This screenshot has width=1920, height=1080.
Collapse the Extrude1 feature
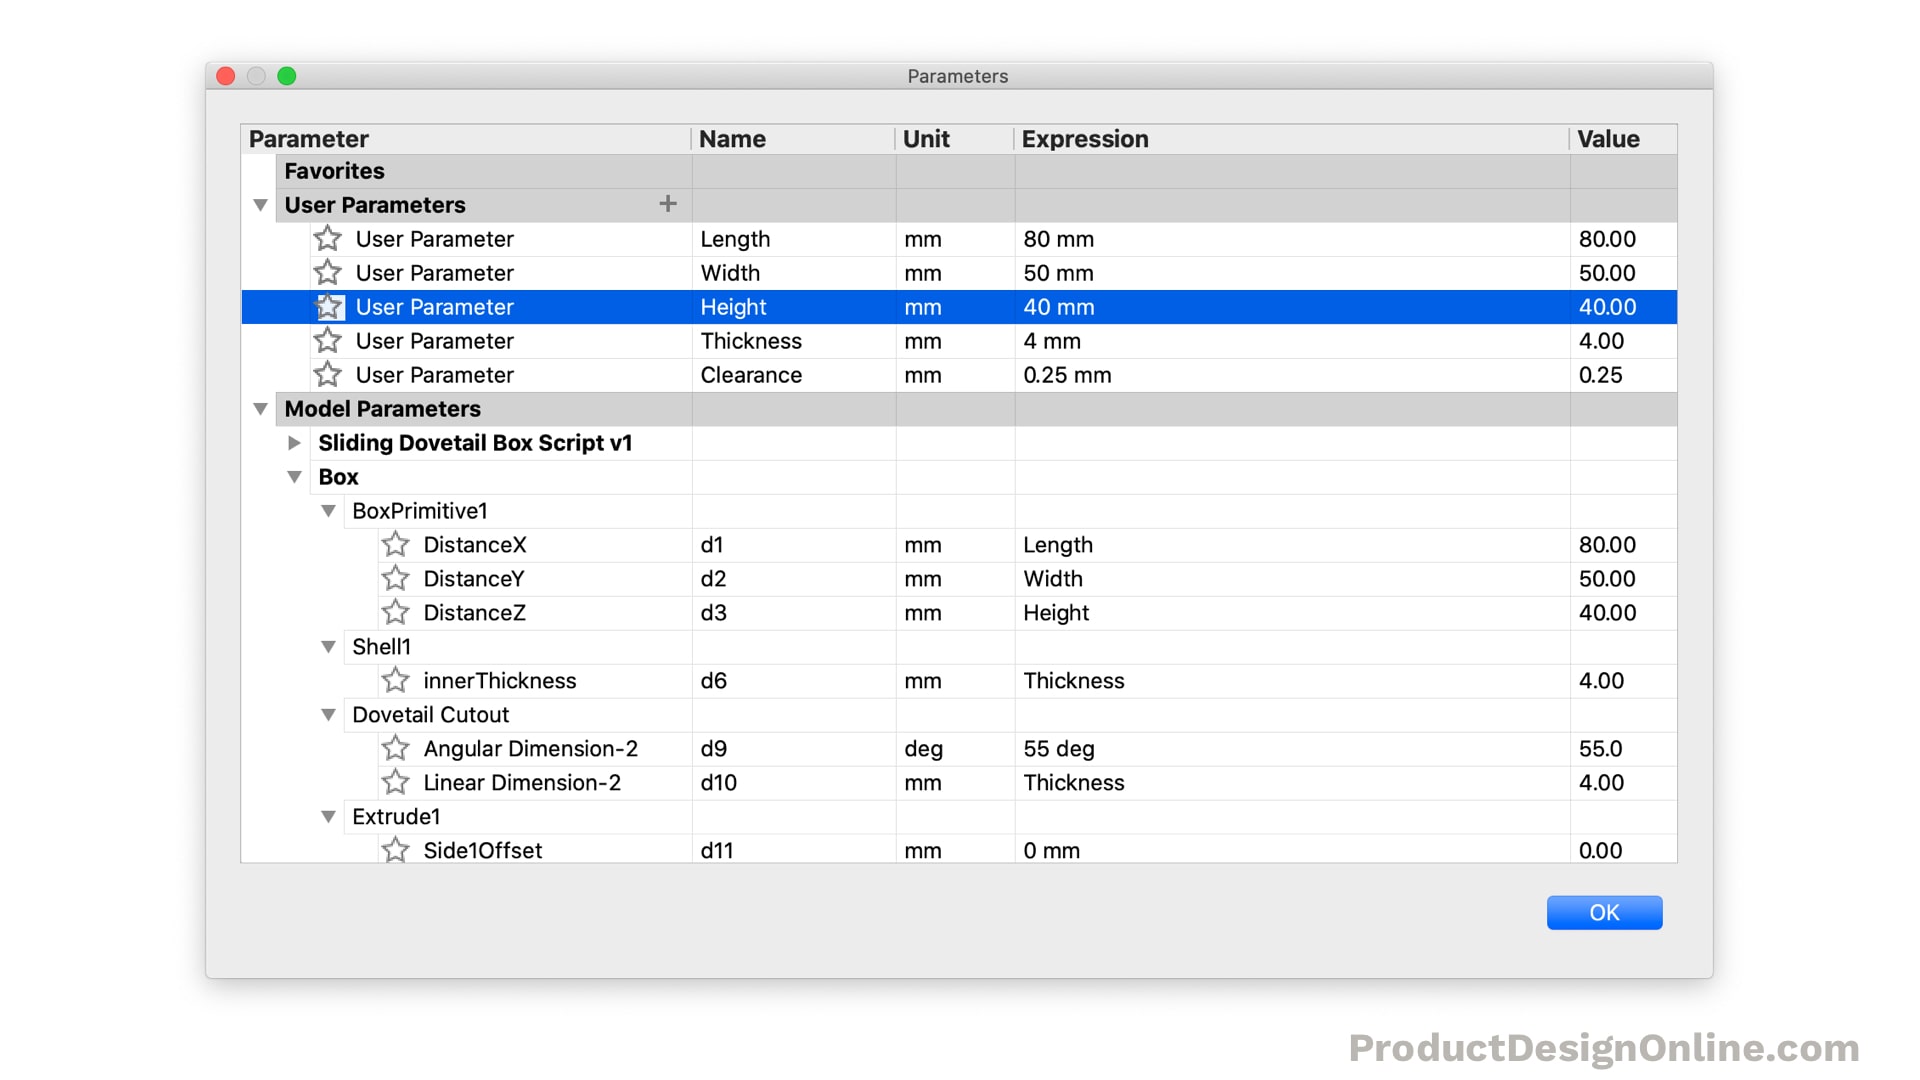click(328, 817)
